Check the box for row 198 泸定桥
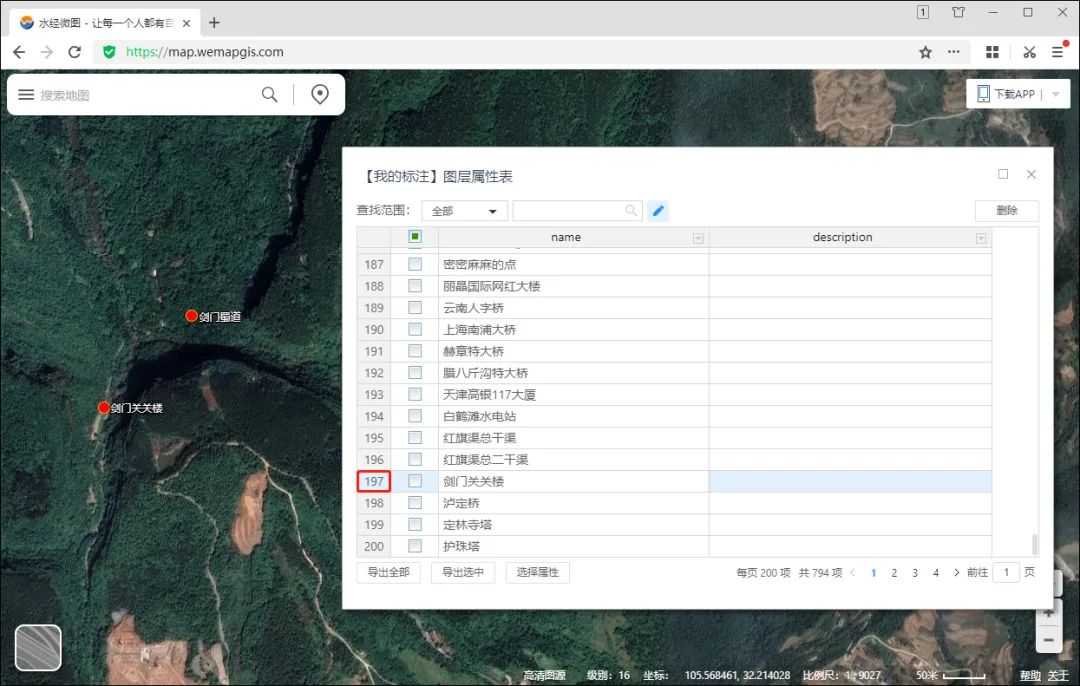 pyautogui.click(x=415, y=503)
